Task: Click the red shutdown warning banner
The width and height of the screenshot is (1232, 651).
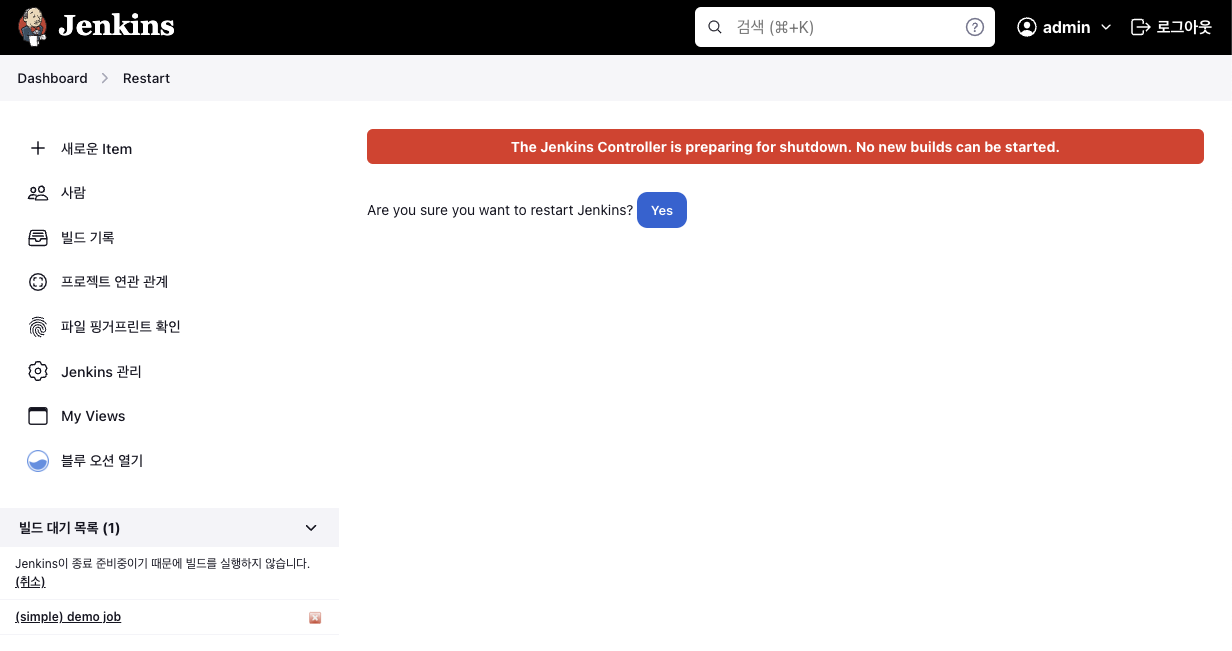Action: 785,147
